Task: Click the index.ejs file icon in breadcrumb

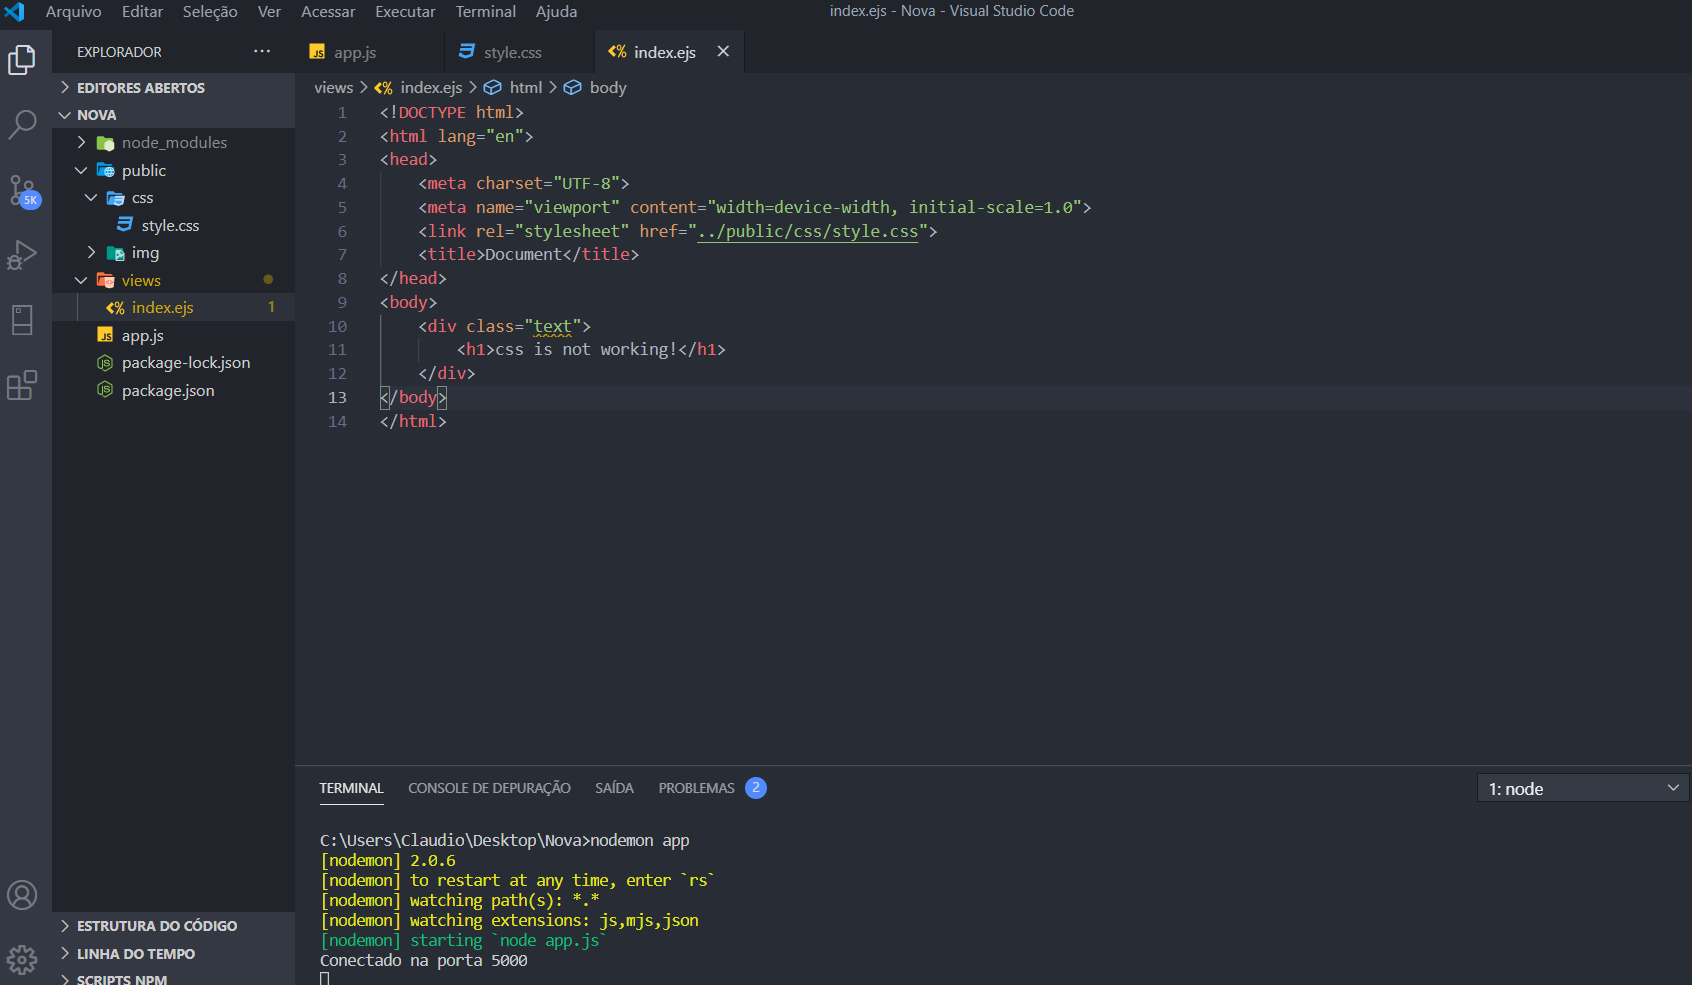Action: point(383,88)
